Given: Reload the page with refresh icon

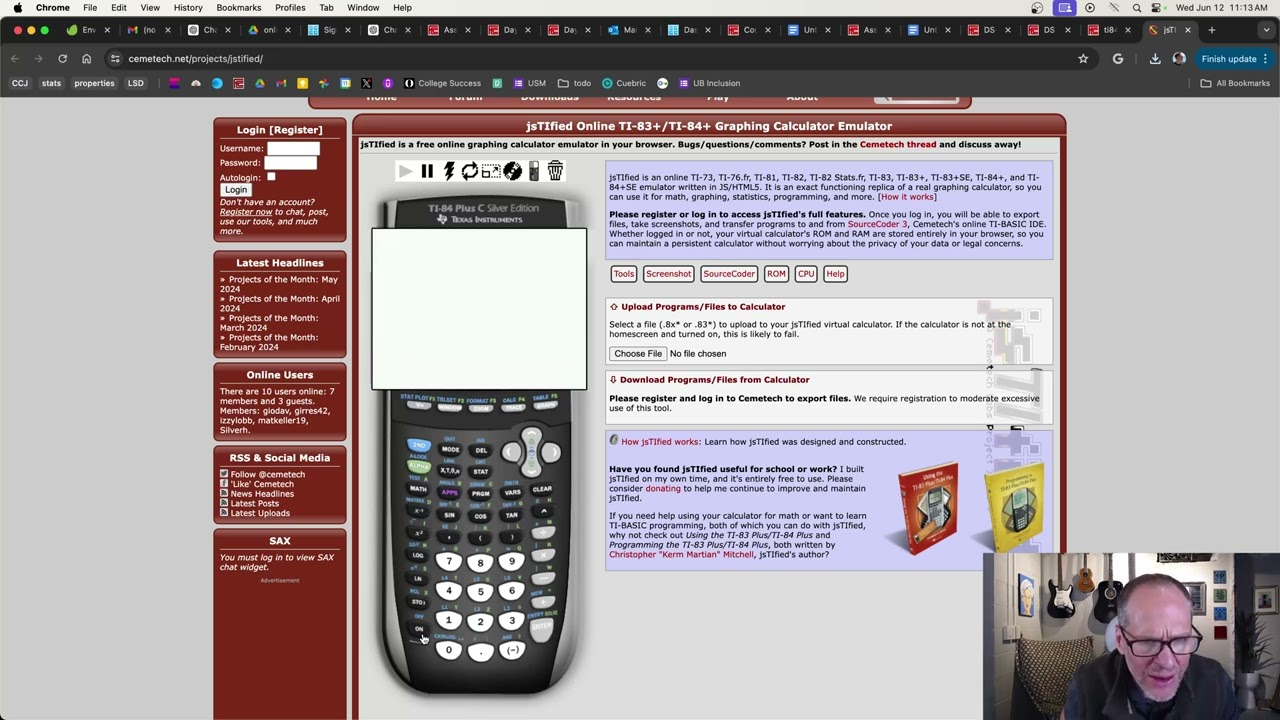Looking at the screenshot, I should click(x=62, y=59).
